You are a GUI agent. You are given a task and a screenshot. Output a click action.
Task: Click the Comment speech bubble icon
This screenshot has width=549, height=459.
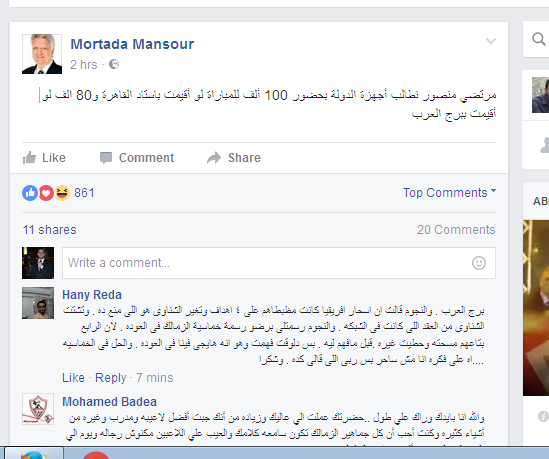pos(106,158)
